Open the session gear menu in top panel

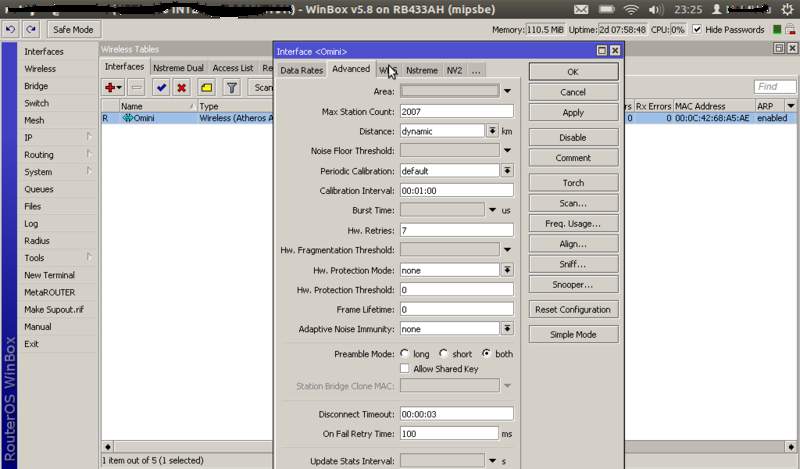click(x=787, y=9)
